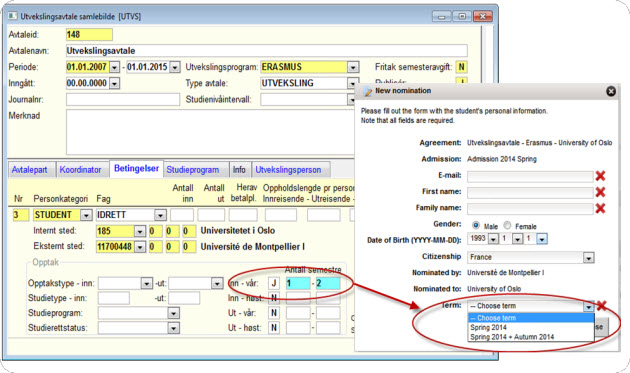Click 'Université de Montpellier I' text in Eksternt sted row
630x373 pixels.
[x=252, y=247]
